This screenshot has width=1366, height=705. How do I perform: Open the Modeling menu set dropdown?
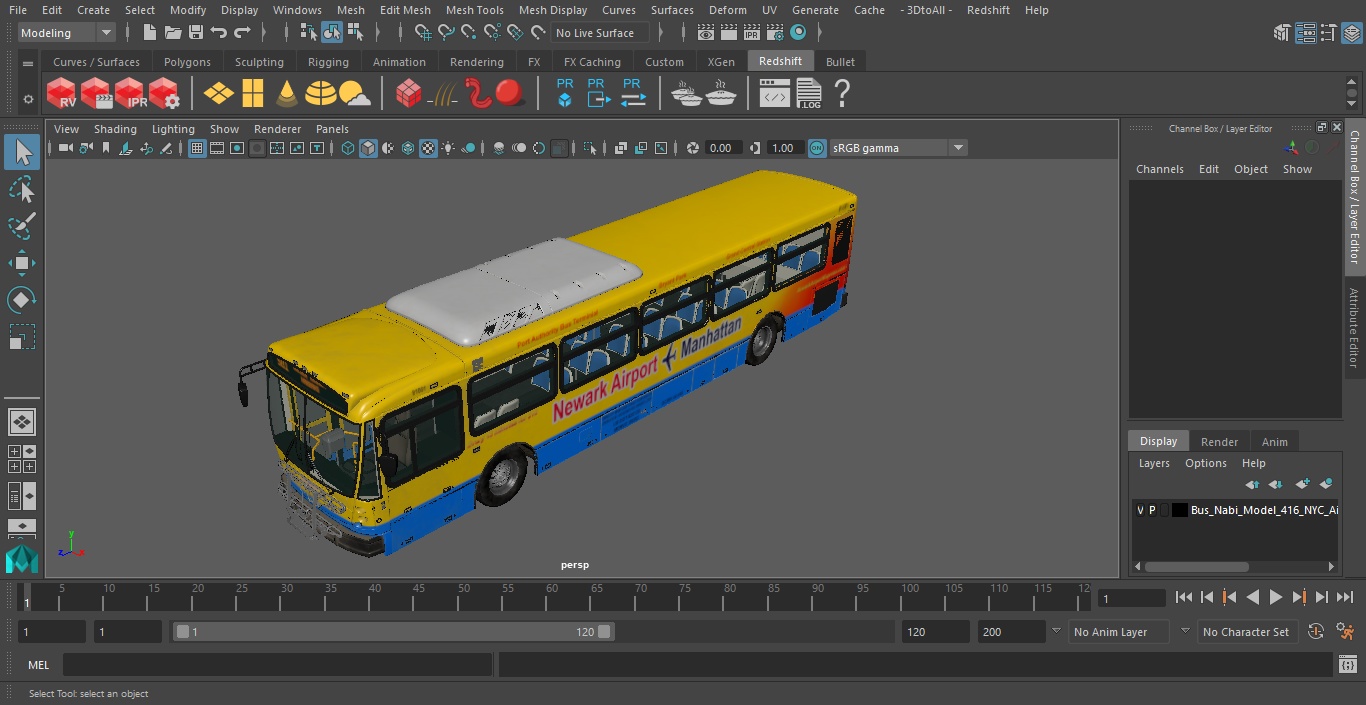[67, 33]
